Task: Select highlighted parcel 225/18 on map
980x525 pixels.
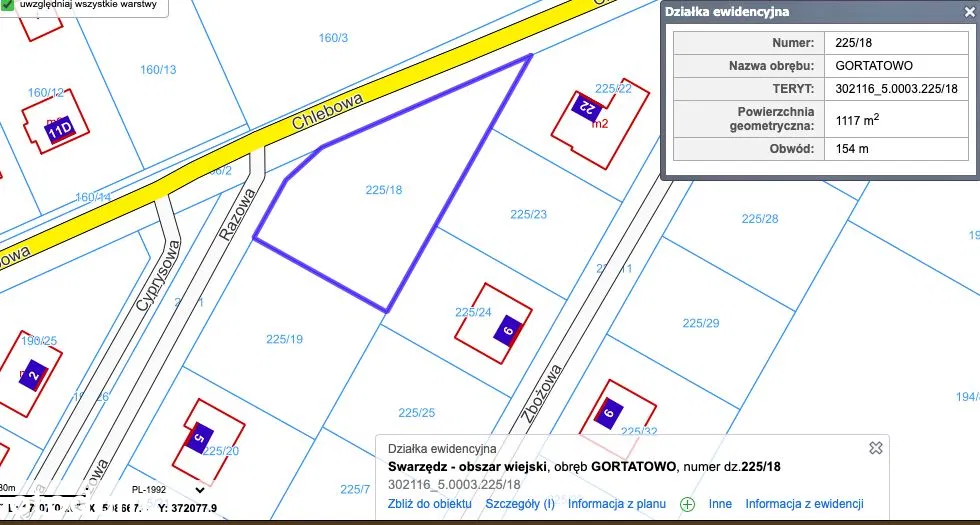Action: point(383,190)
